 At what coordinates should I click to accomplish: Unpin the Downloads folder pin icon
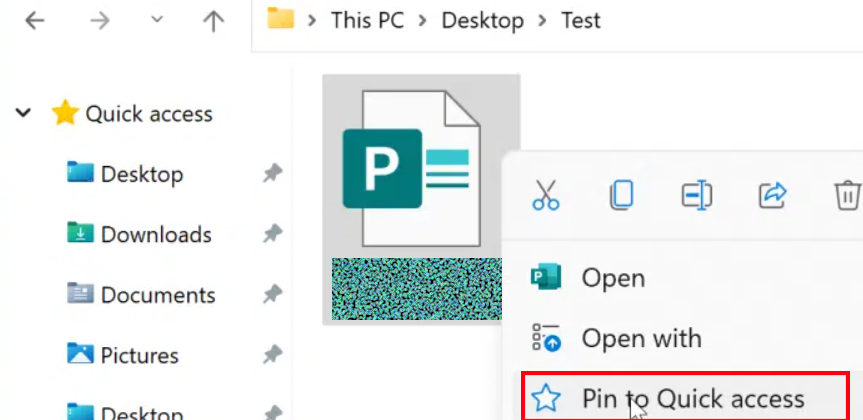tap(272, 235)
